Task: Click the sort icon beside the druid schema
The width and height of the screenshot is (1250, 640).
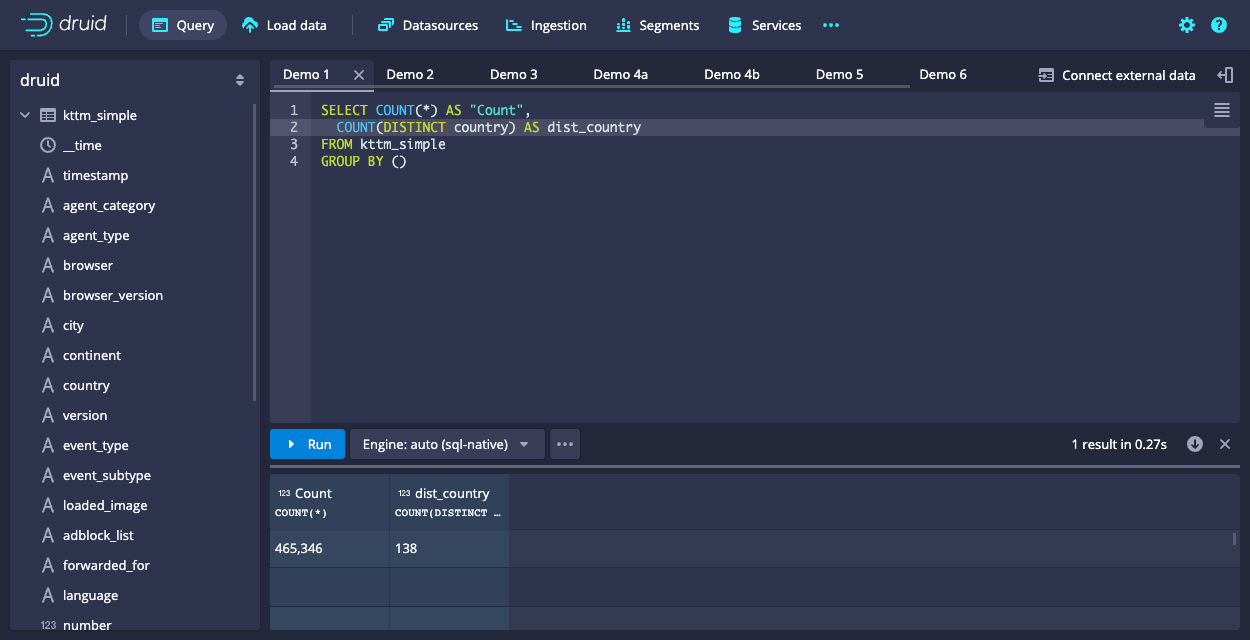Action: click(x=240, y=80)
